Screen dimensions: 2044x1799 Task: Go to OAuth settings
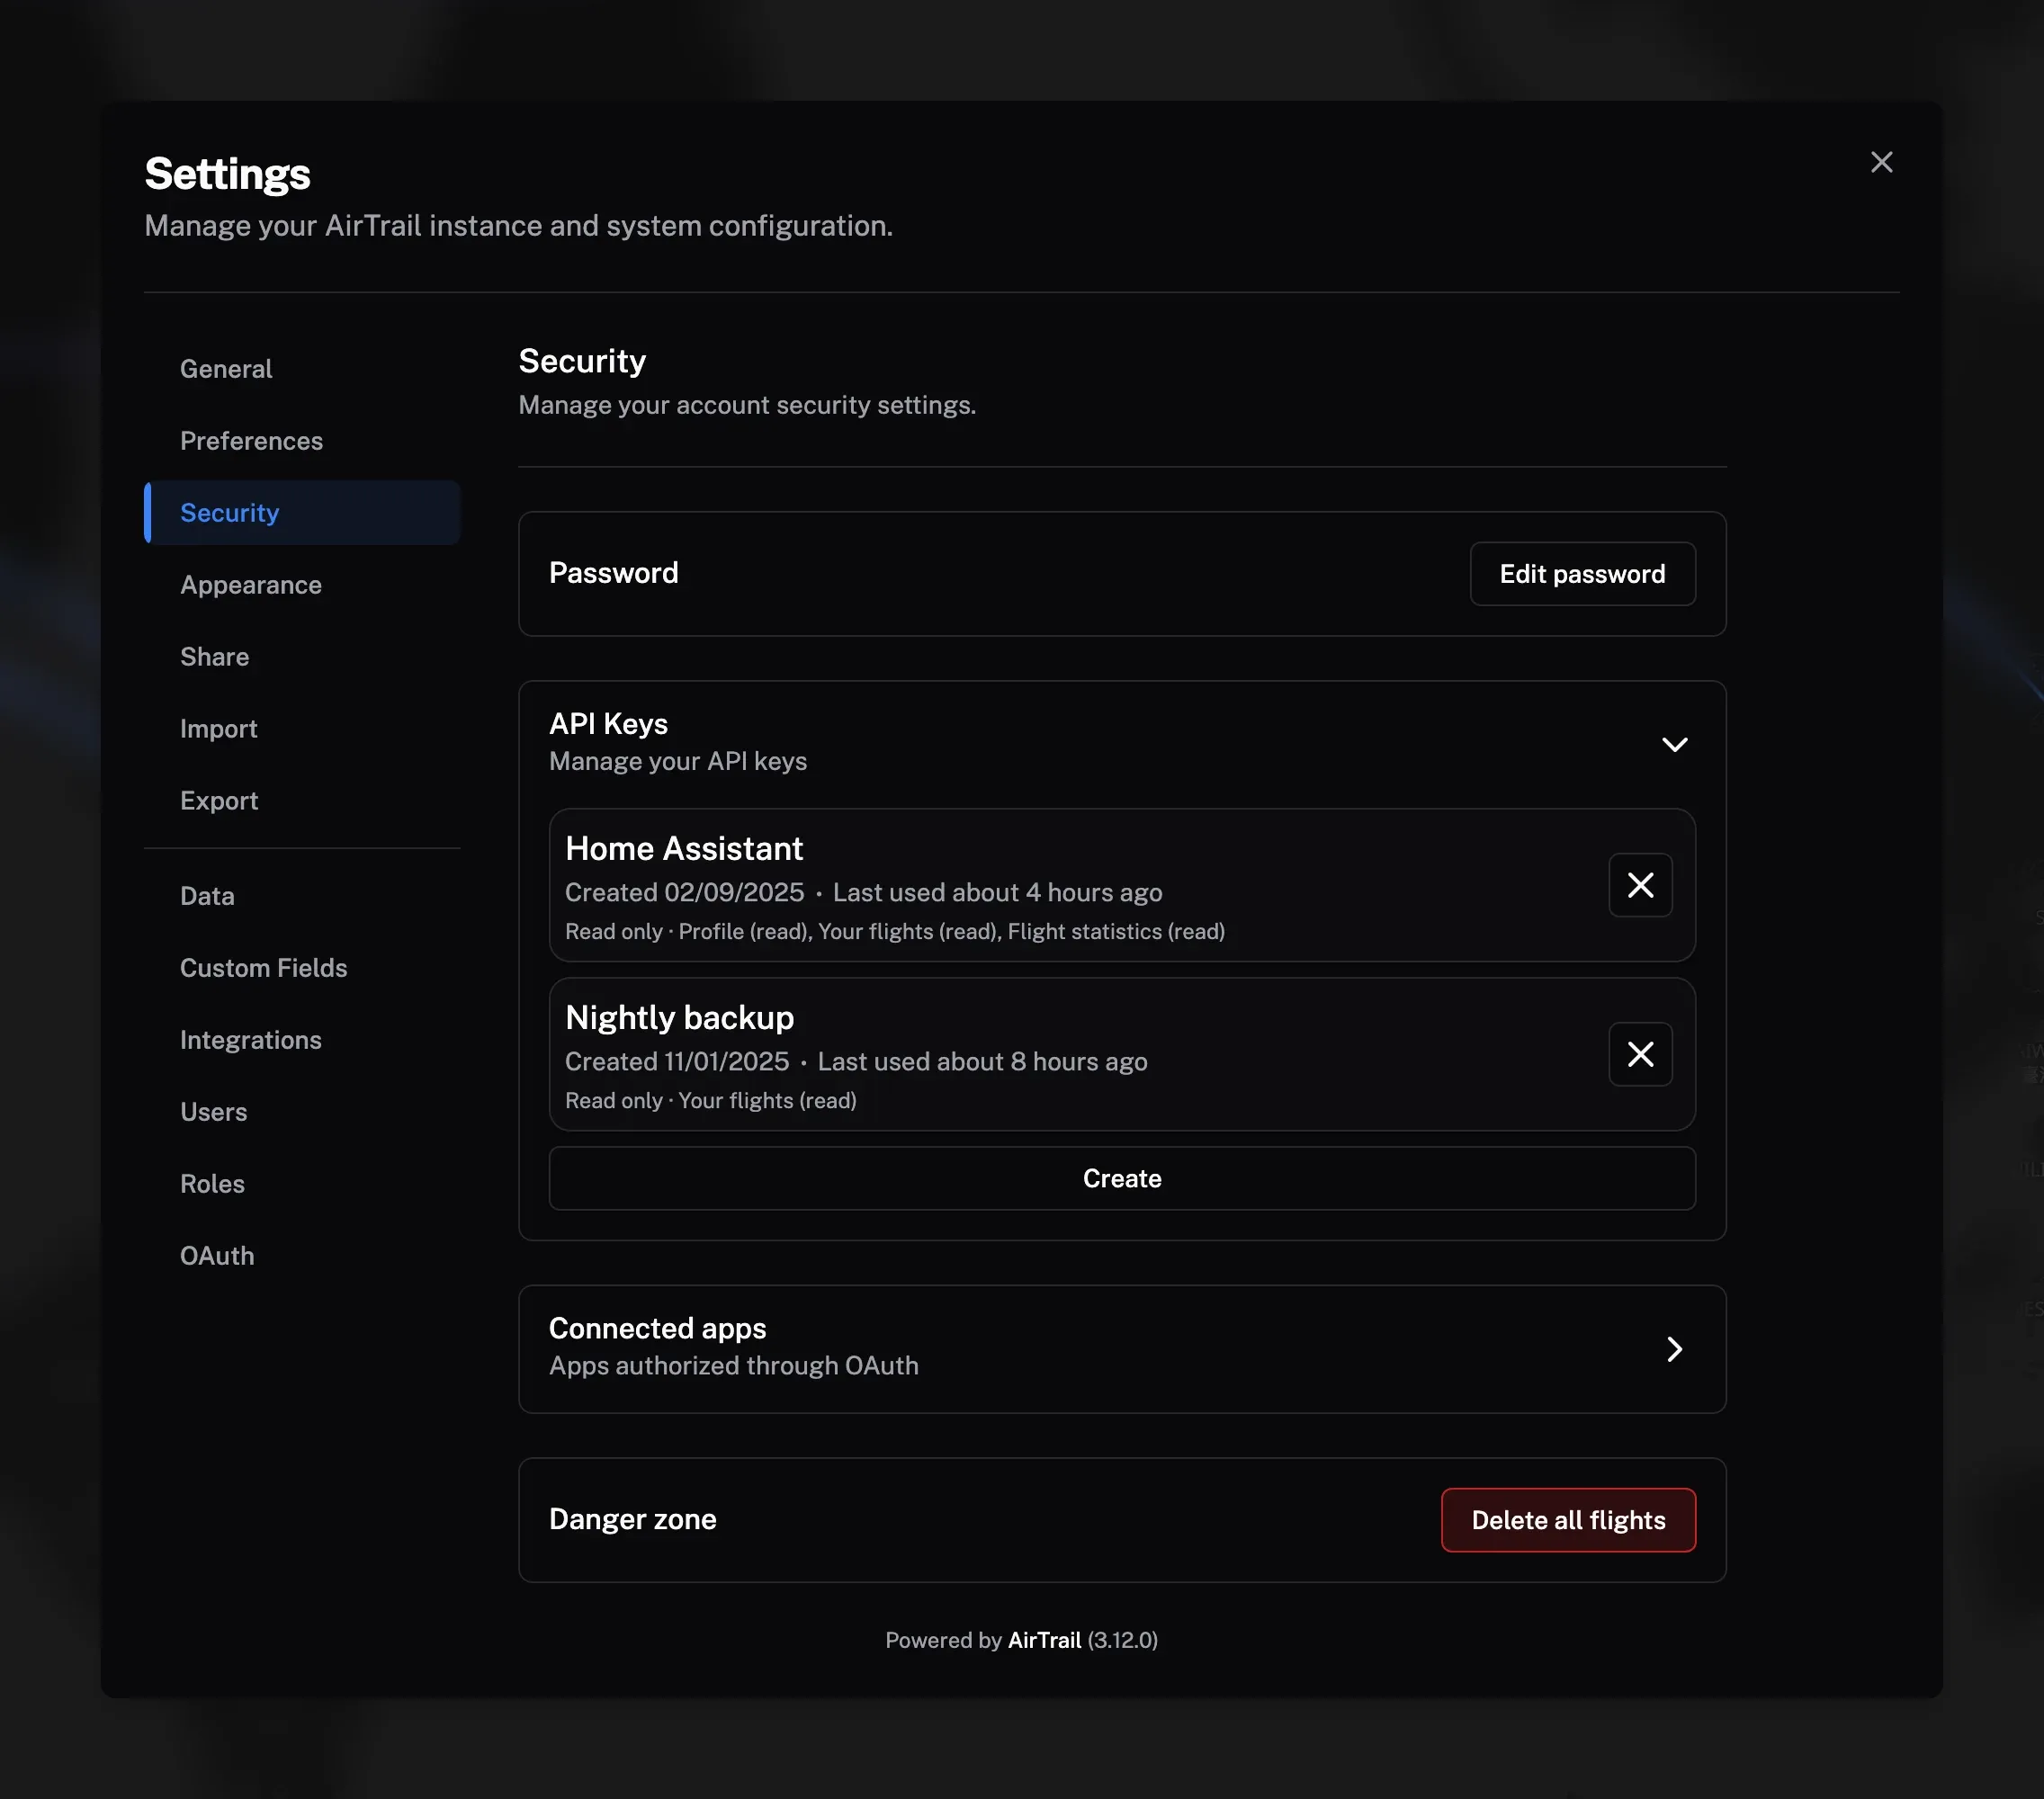tap(302, 1256)
